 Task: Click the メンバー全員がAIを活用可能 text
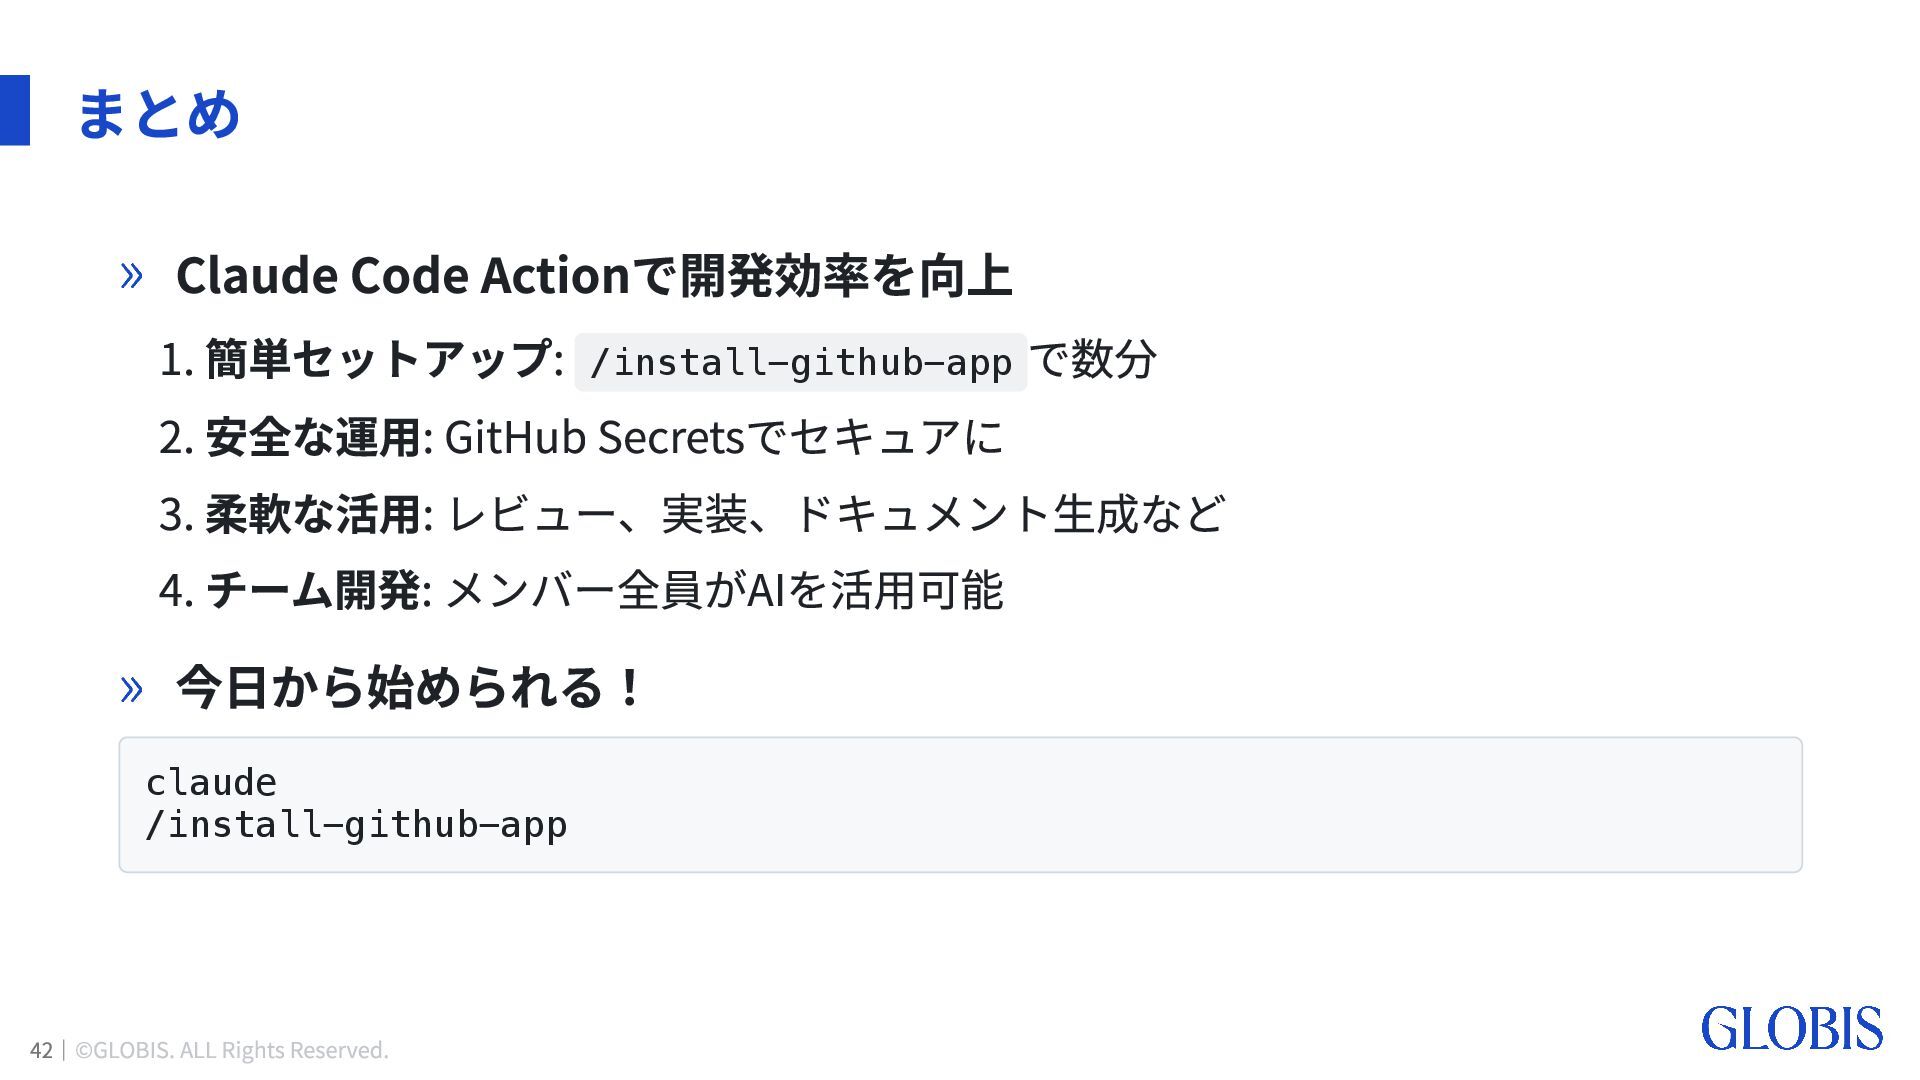coord(723,590)
